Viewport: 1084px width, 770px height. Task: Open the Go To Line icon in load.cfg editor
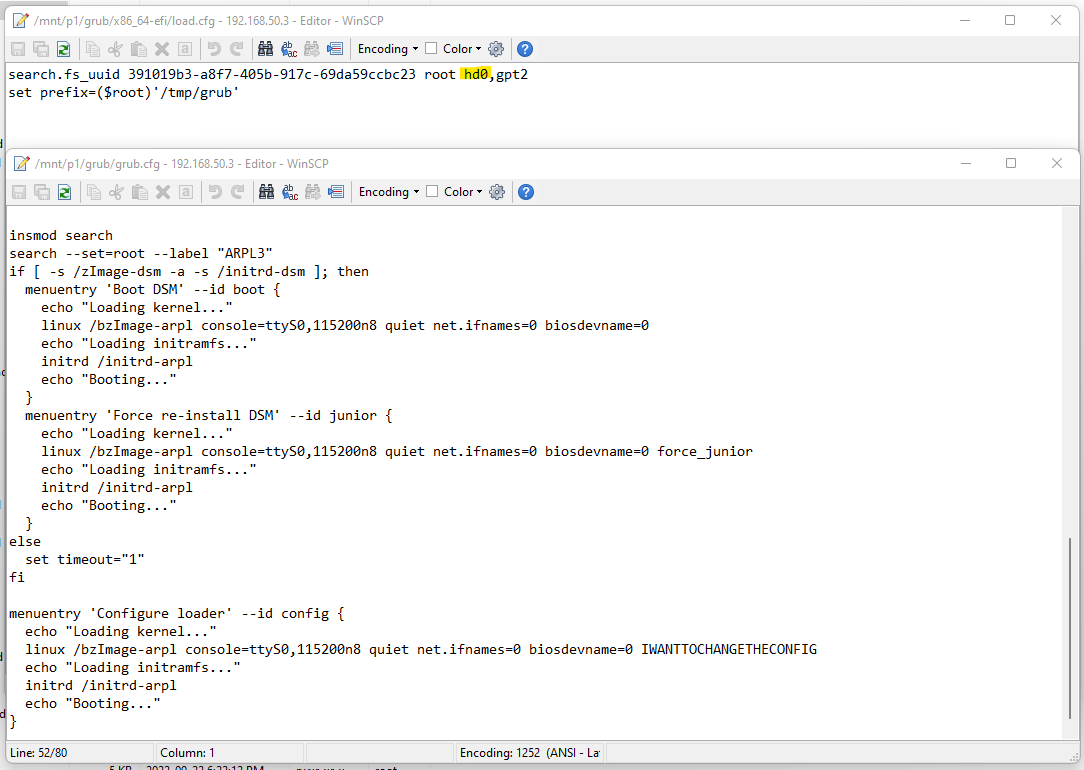point(334,48)
